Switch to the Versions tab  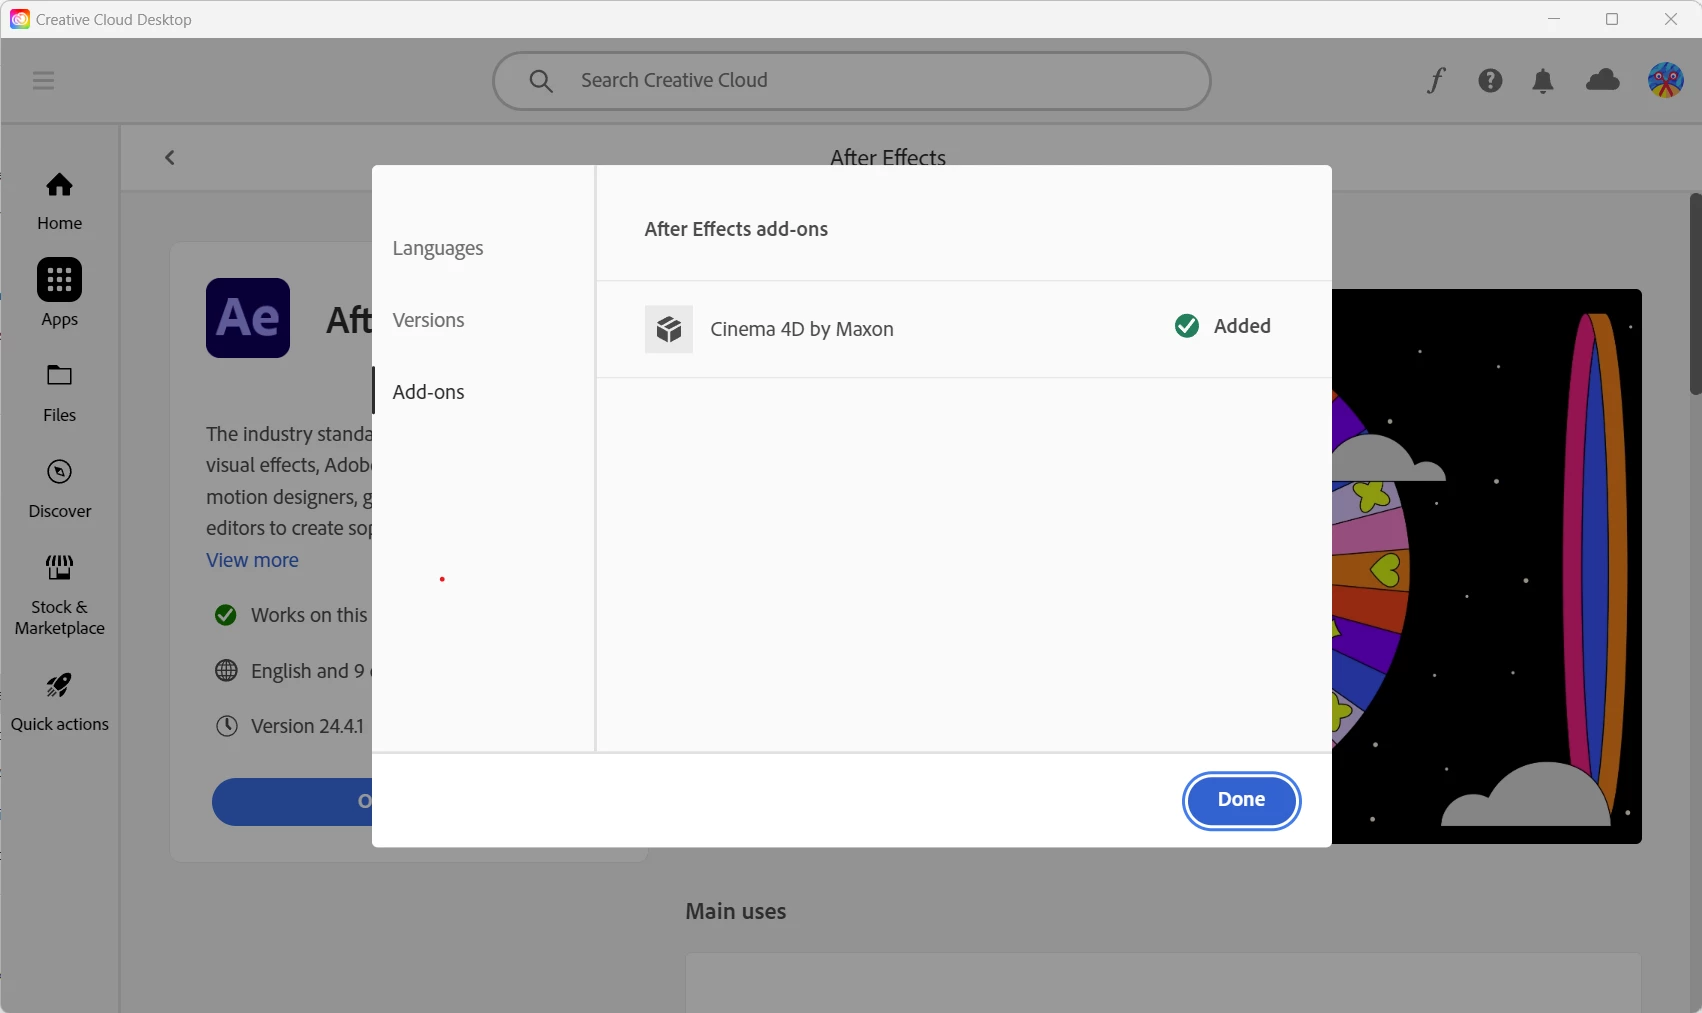pos(428,320)
